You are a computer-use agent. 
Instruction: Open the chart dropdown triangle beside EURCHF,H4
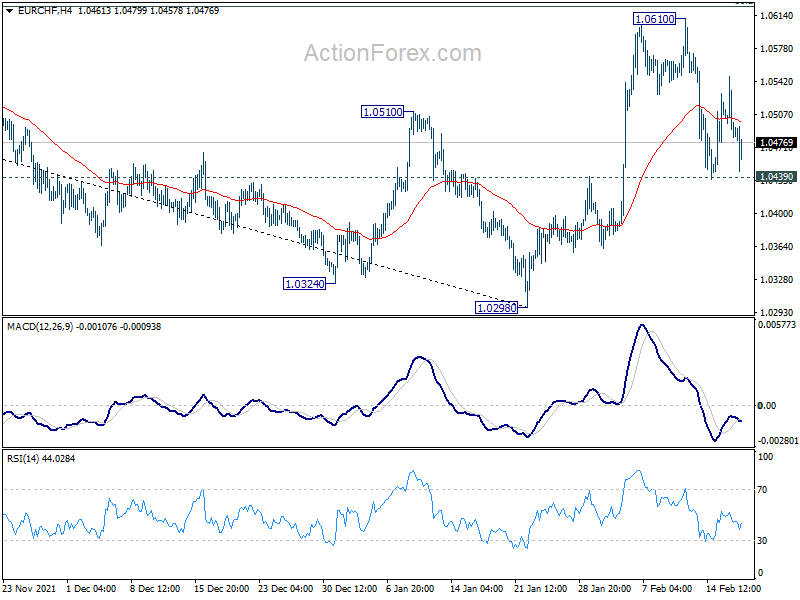point(10,10)
